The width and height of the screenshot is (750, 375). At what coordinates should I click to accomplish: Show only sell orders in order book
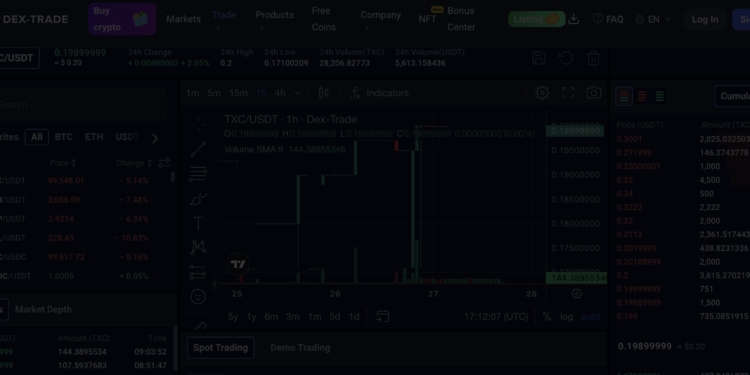642,96
